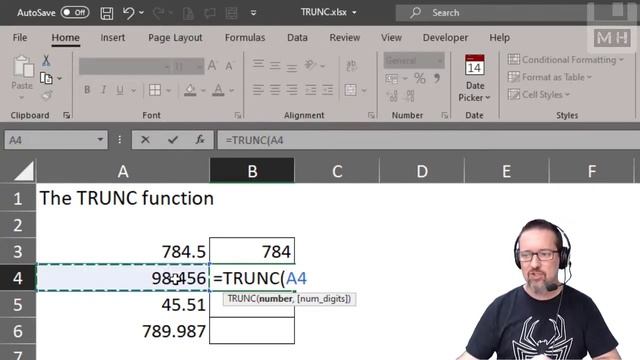Click Middle Align icon
The image size is (640, 360).
pyautogui.click(x=275, y=65)
